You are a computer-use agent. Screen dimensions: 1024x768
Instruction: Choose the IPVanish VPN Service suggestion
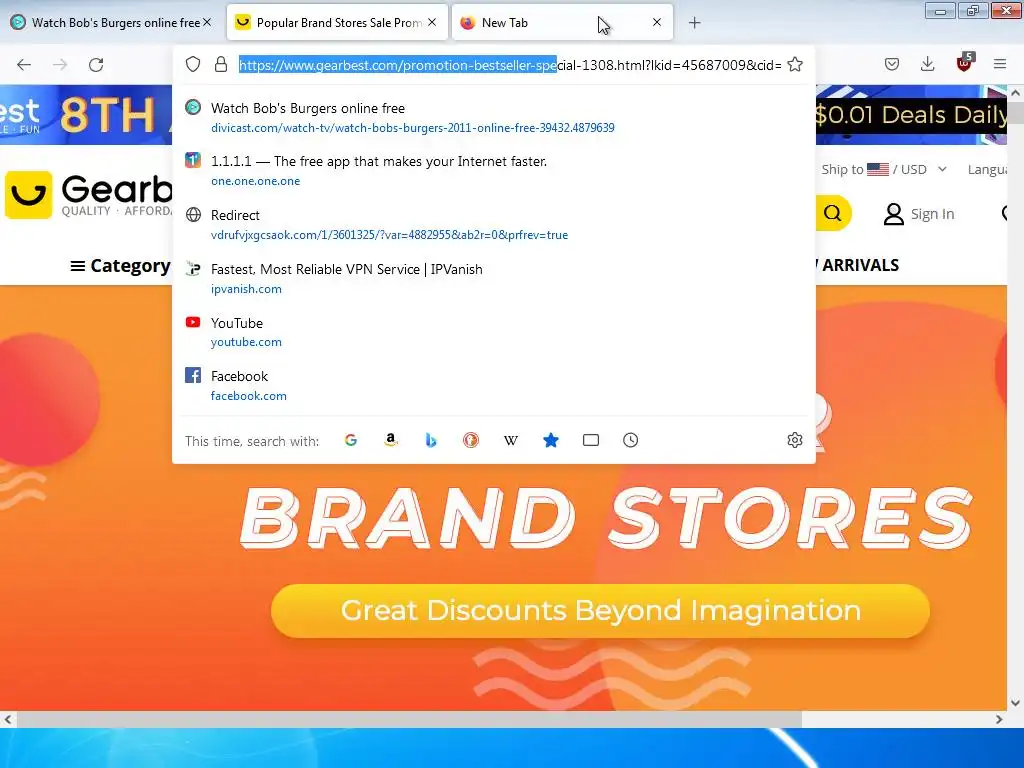click(494, 278)
